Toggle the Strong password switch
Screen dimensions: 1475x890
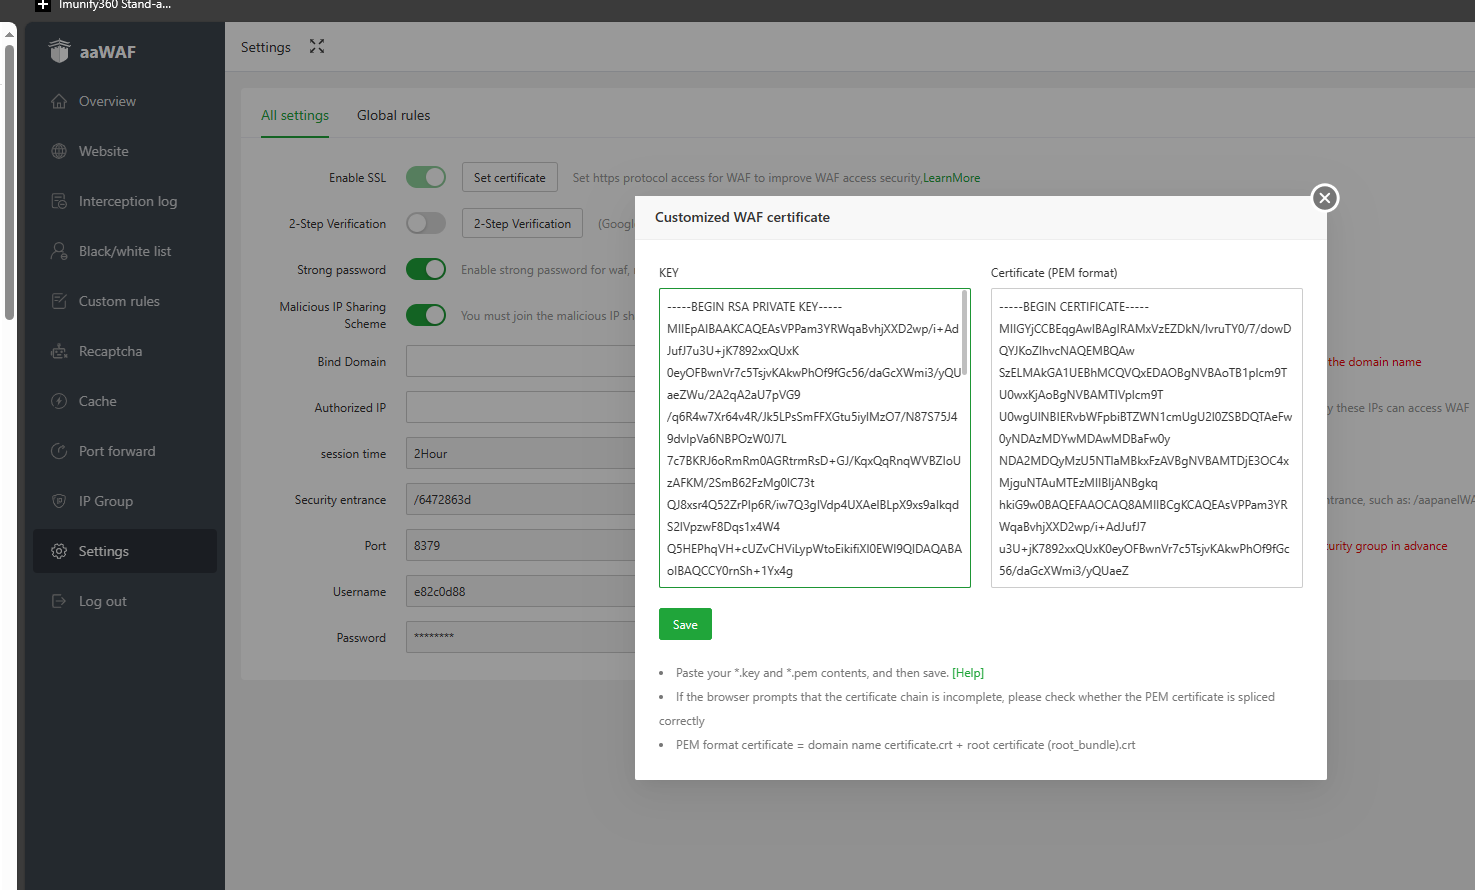[426, 269]
